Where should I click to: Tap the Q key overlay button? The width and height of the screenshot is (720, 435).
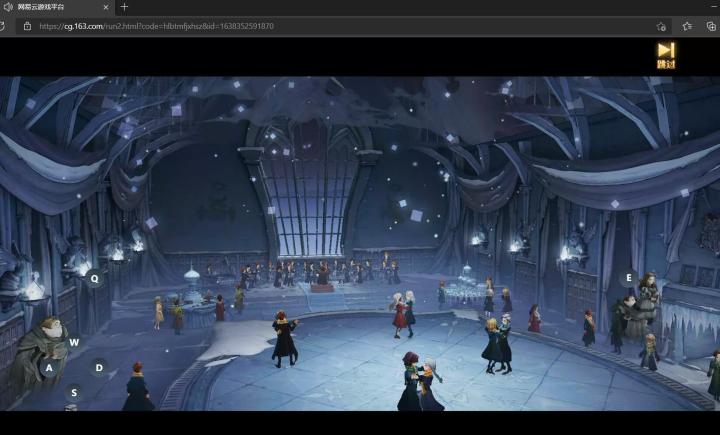pyautogui.click(x=94, y=278)
